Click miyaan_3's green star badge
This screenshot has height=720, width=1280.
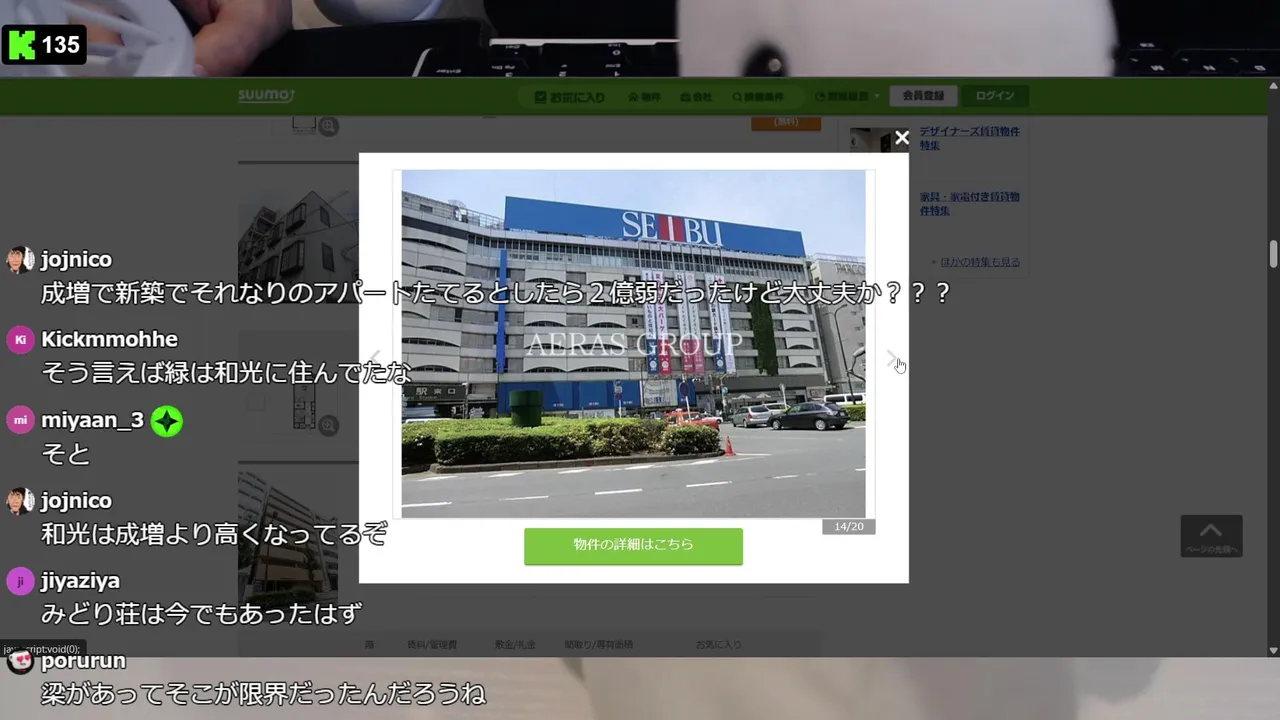click(166, 422)
